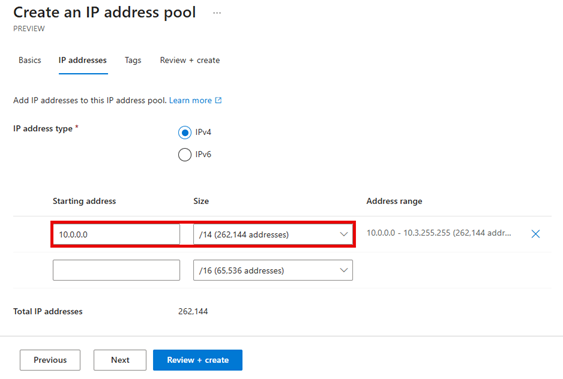Click the chevron arrow of the /14 dropdown
The width and height of the screenshot is (563, 379).
[x=344, y=234]
